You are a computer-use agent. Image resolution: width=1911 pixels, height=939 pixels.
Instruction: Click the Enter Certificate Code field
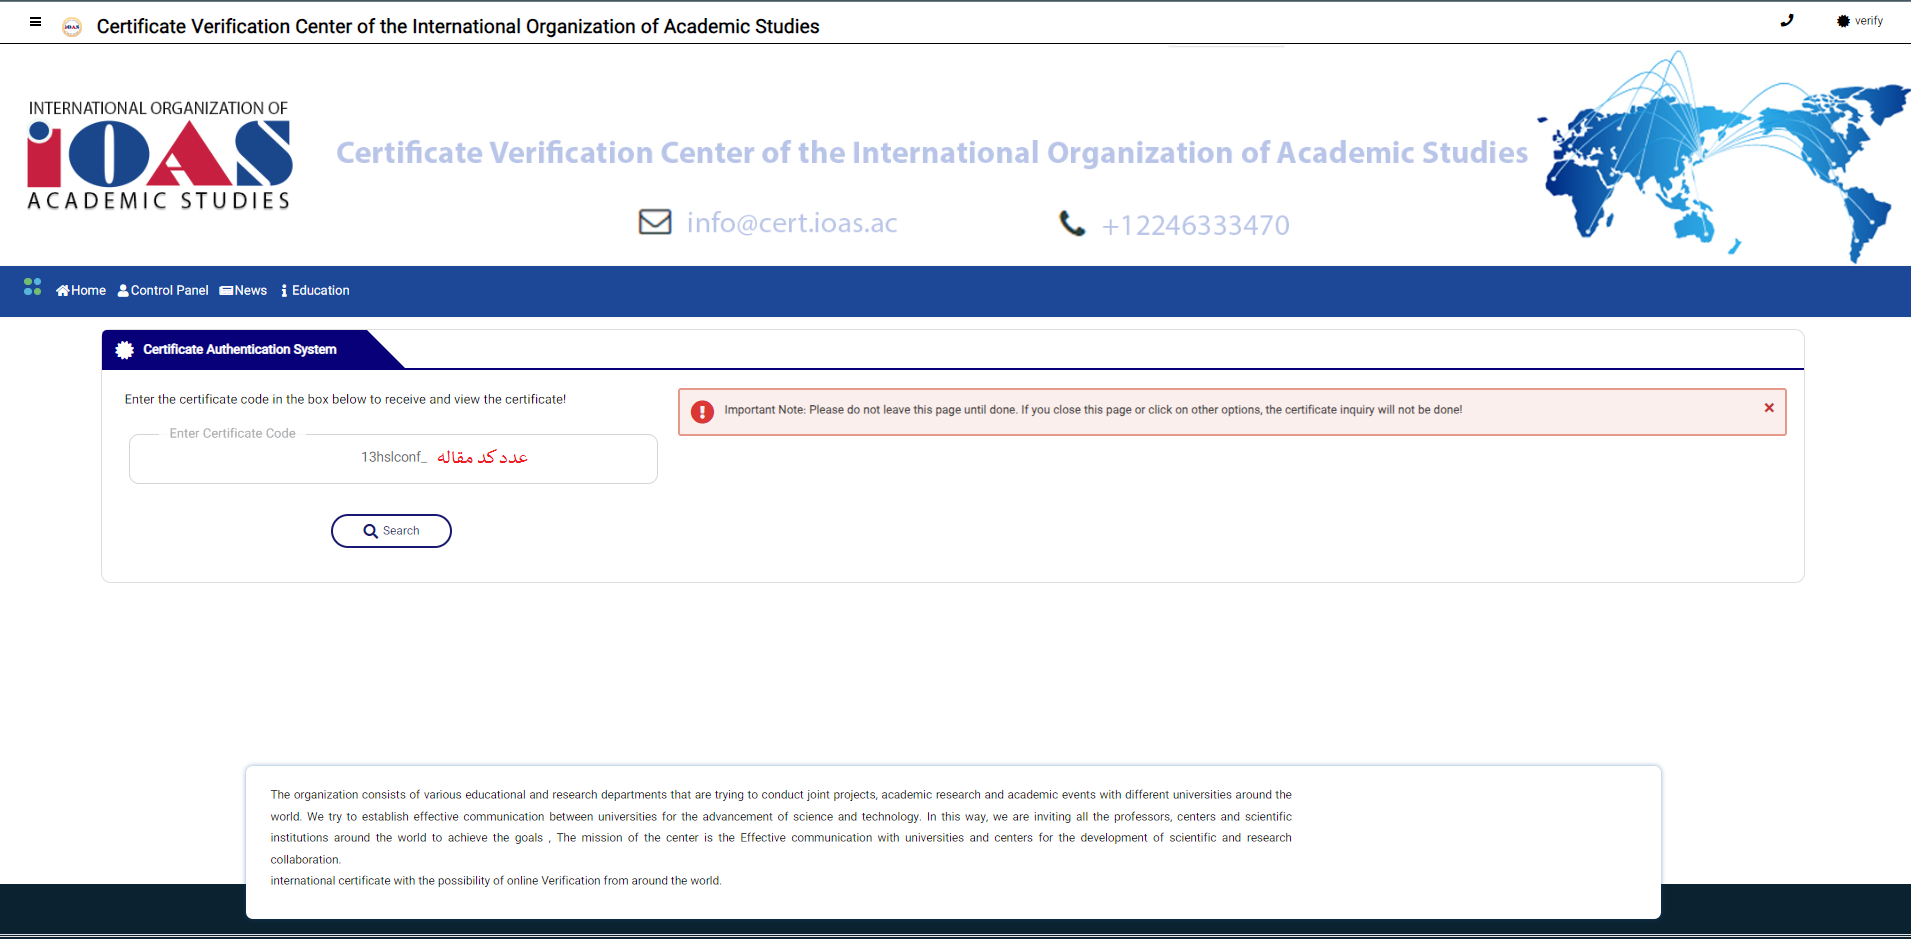[x=393, y=459]
